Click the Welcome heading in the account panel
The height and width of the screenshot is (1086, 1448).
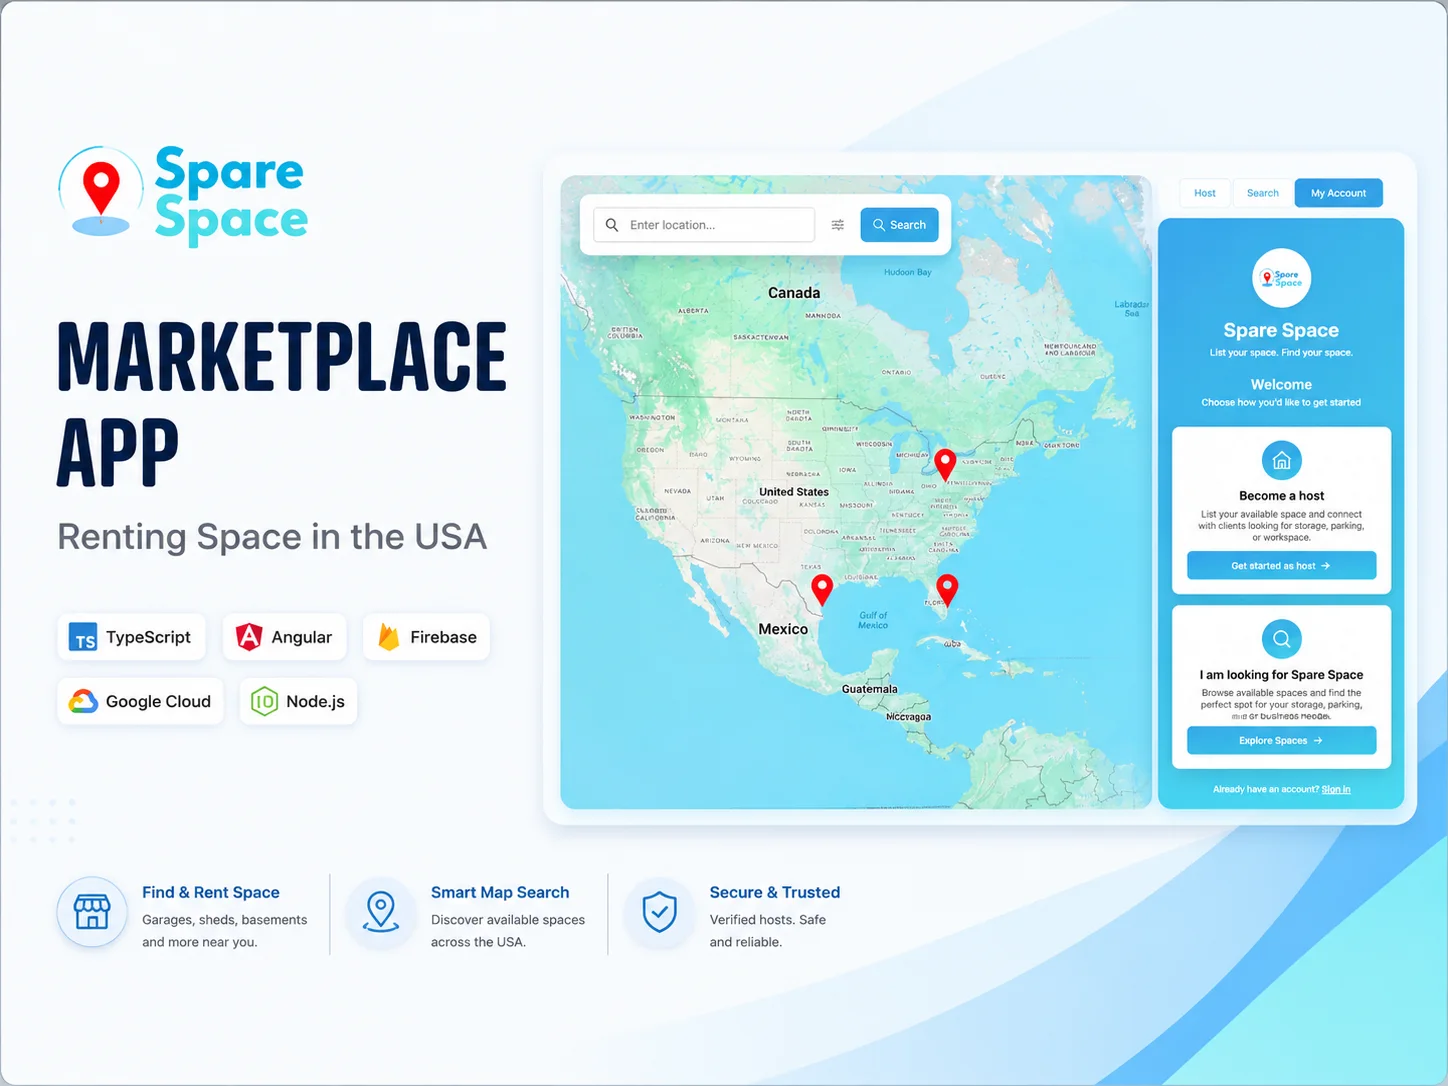pyautogui.click(x=1281, y=384)
